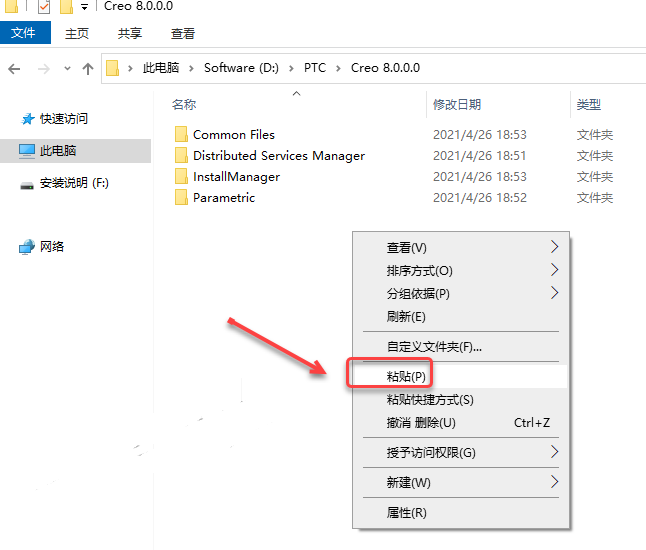Select 此电脑 in the navigation pane
Screen dimensions: 646x550
click(x=75, y=151)
